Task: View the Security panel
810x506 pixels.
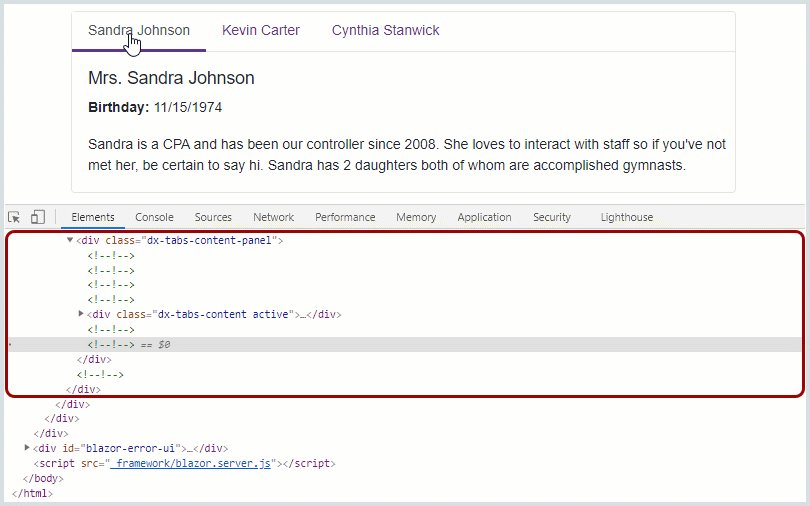Action: pos(552,217)
